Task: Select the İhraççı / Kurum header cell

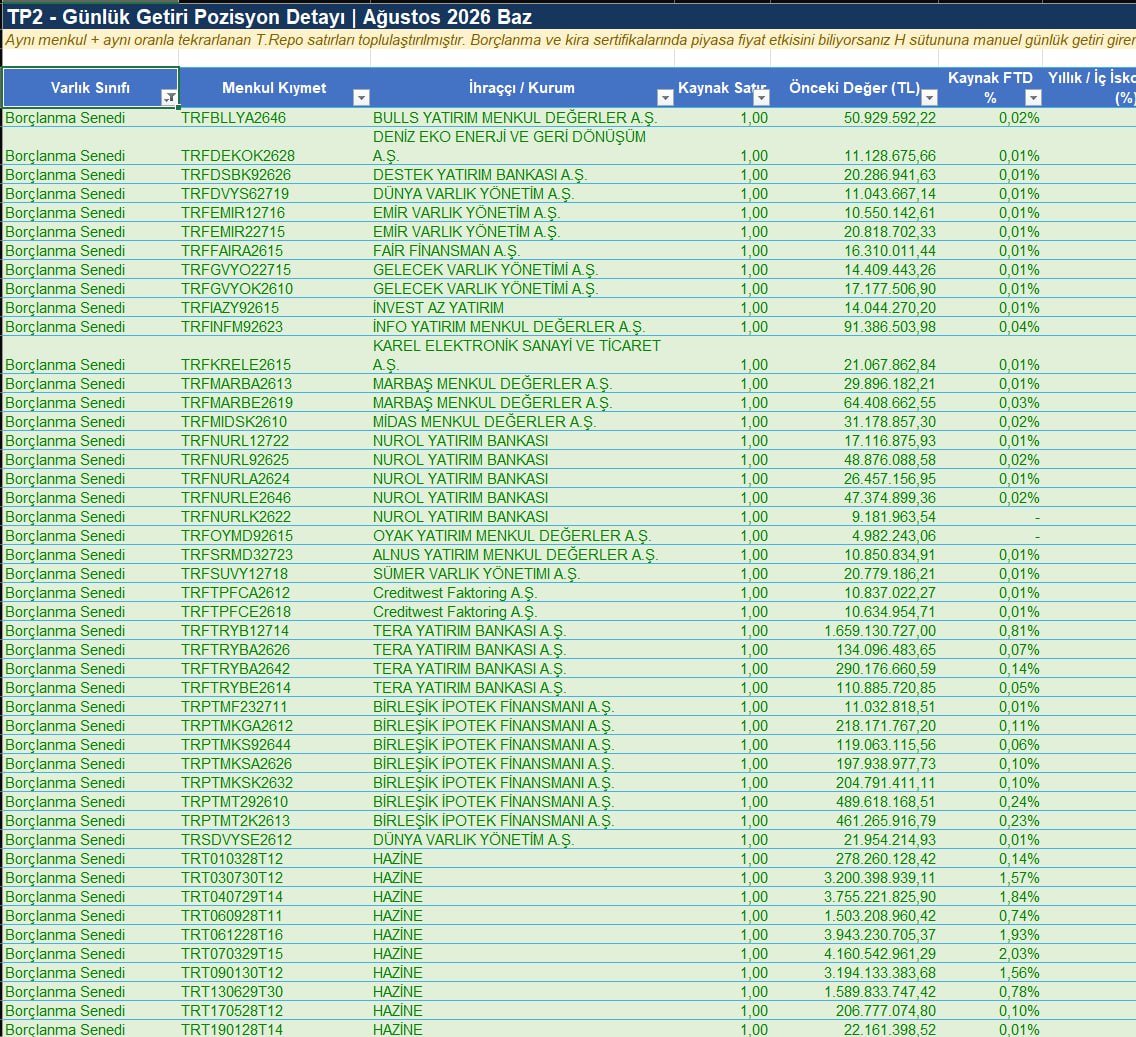Action: (522, 88)
